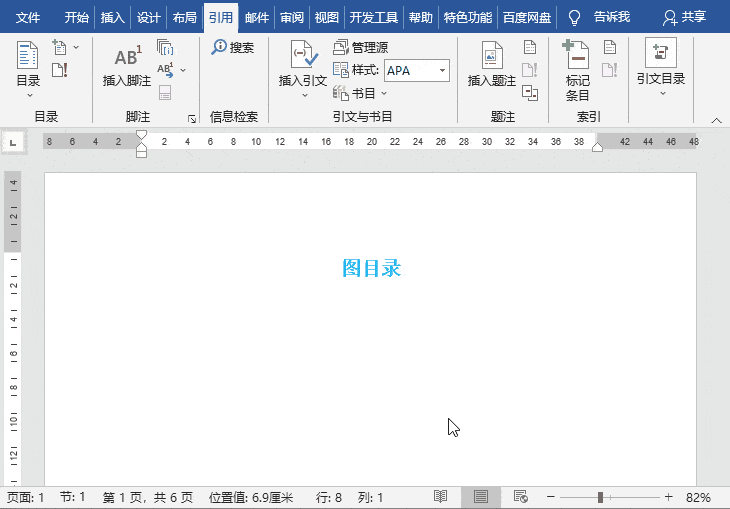Image resolution: width=730 pixels, height=509 pixels.
Task: Click Update Table icon in 目录 group
Action: [60, 70]
